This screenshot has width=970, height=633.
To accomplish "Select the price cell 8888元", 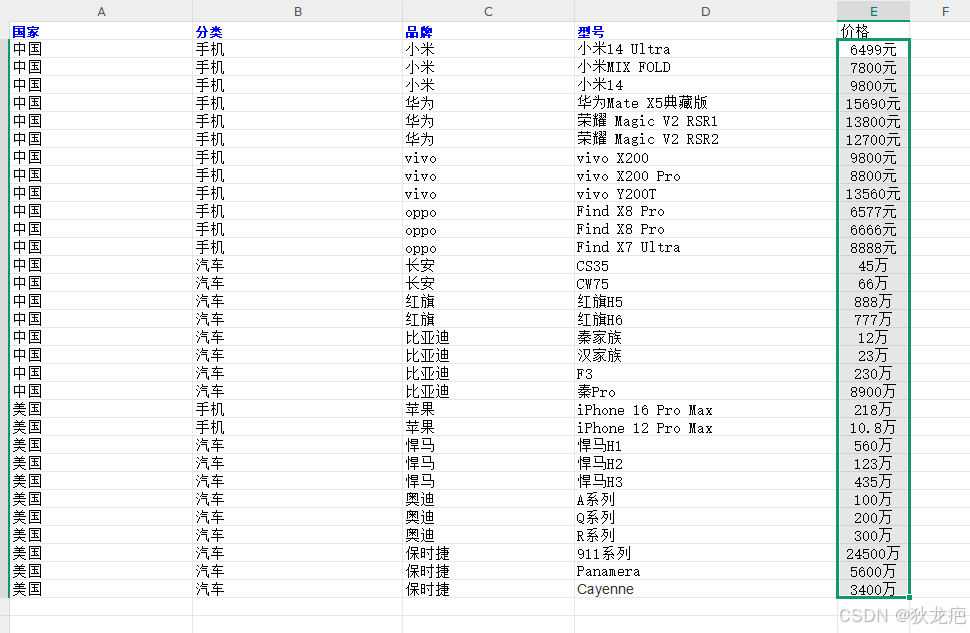I will (x=873, y=247).
